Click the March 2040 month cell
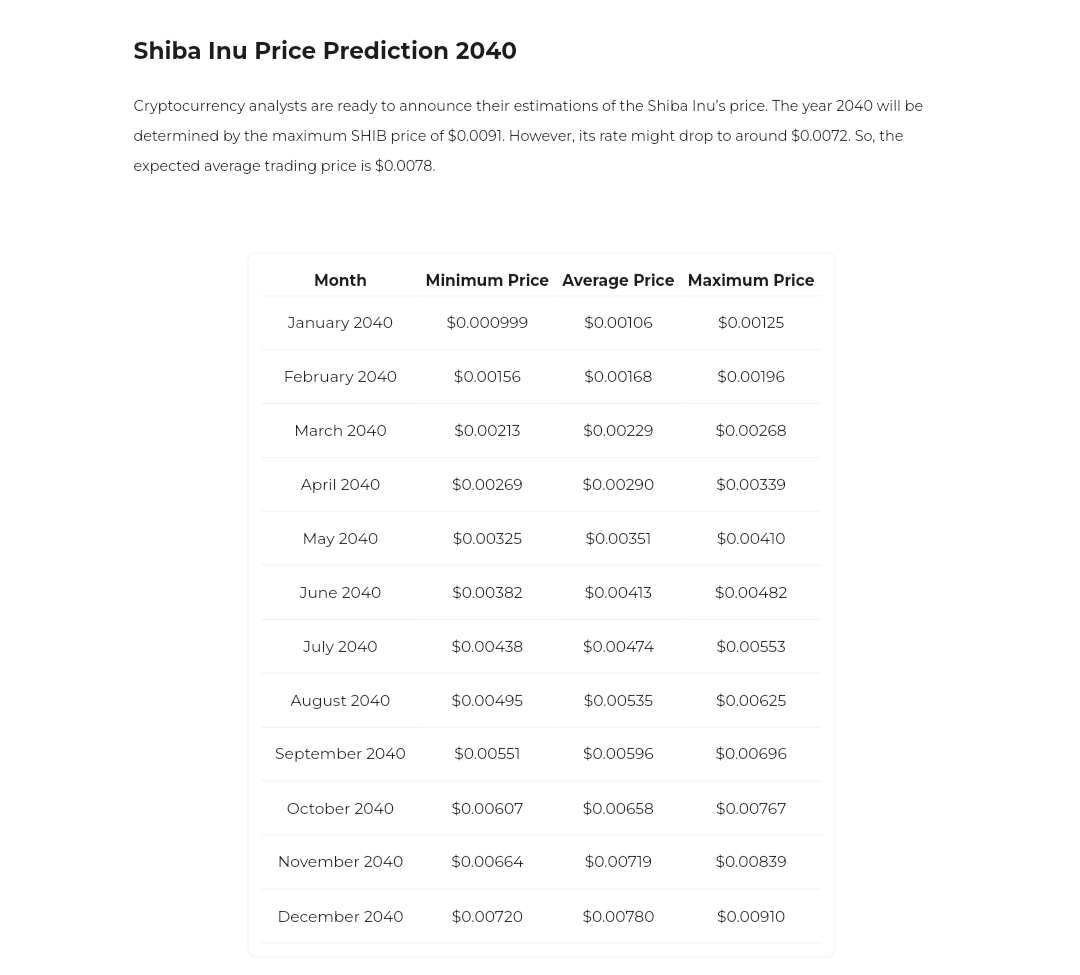This screenshot has height=975, width=1080. (340, 431)
